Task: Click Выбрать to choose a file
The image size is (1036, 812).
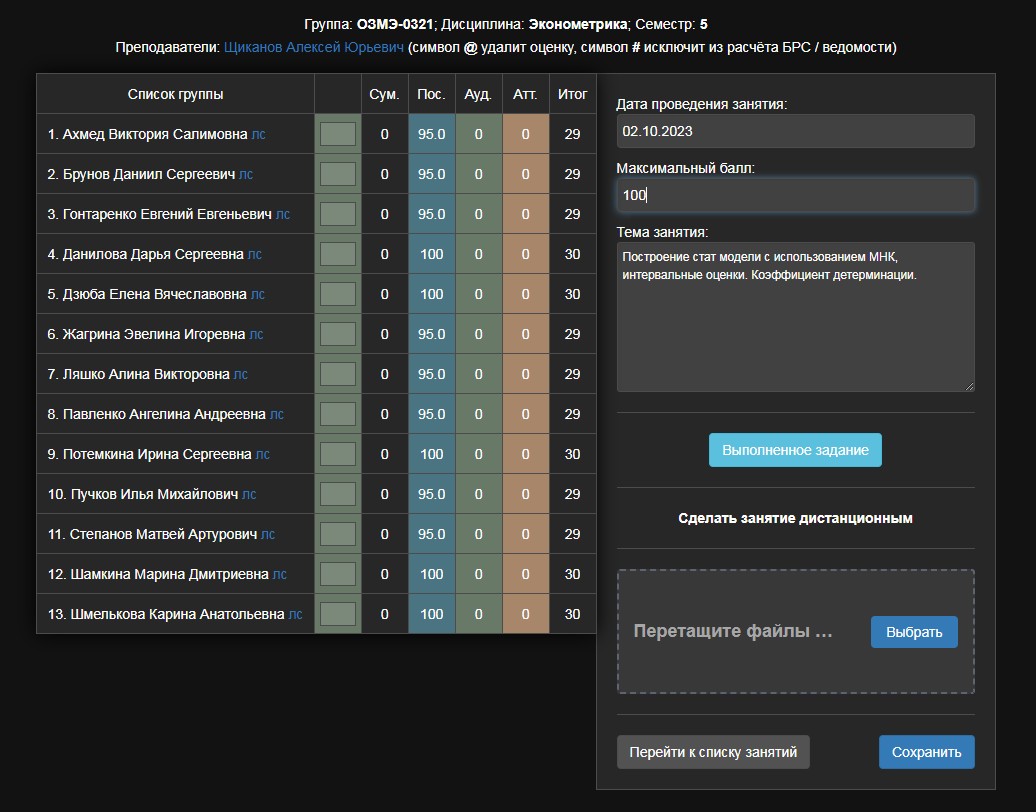Action: tap(913, 632)
